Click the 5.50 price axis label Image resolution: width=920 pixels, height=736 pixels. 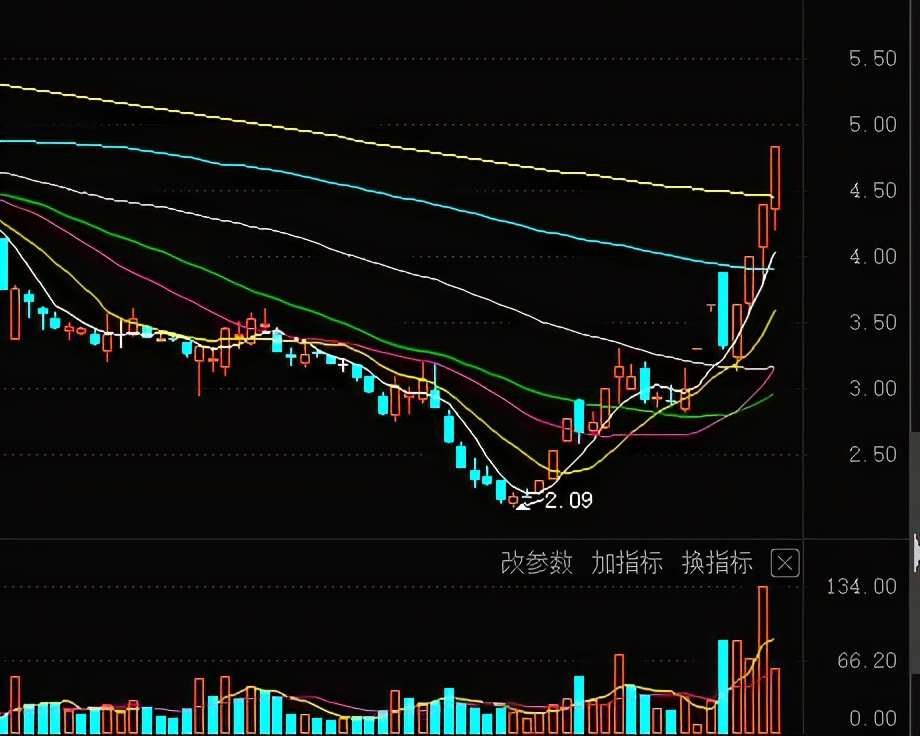click(872, 59)
